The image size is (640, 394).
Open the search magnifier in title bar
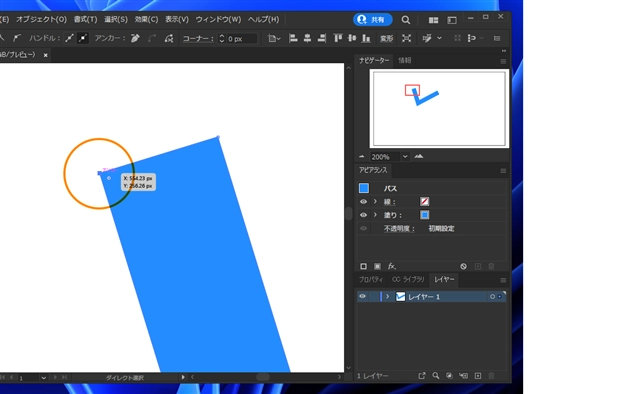coord(406,20)
